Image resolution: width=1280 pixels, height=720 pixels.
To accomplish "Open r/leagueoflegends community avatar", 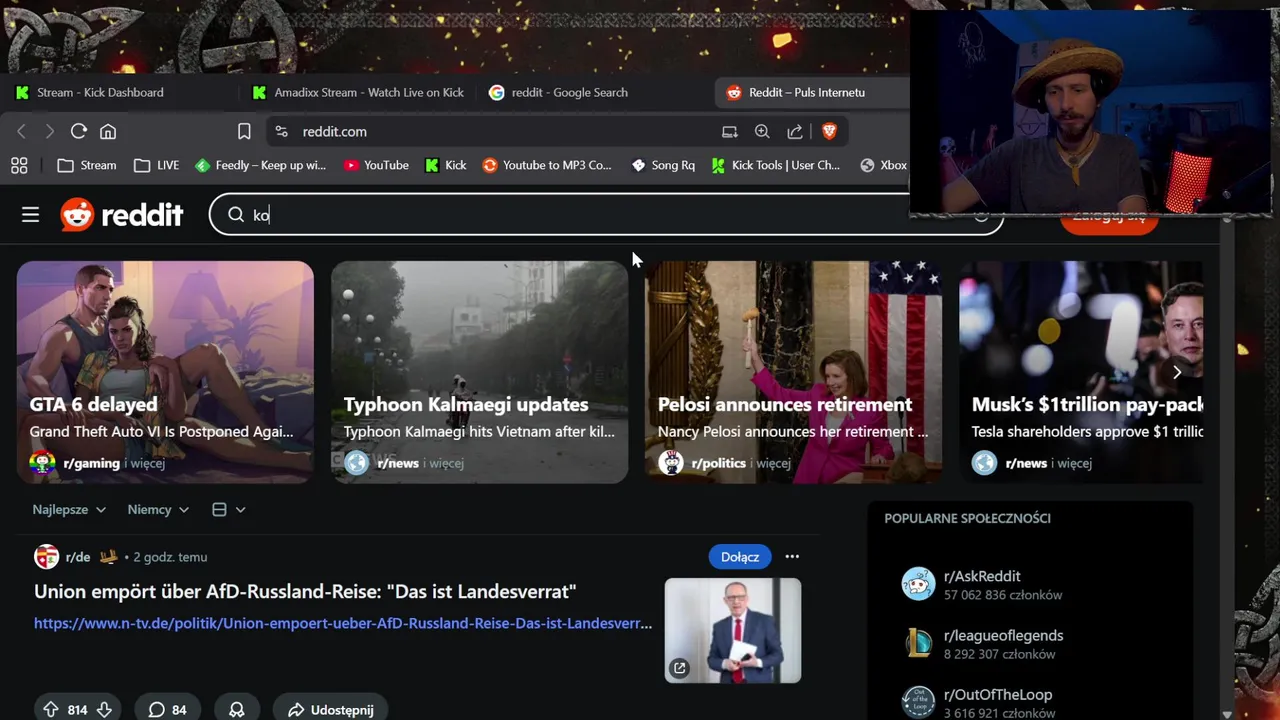I will click(x=918, y=644).
